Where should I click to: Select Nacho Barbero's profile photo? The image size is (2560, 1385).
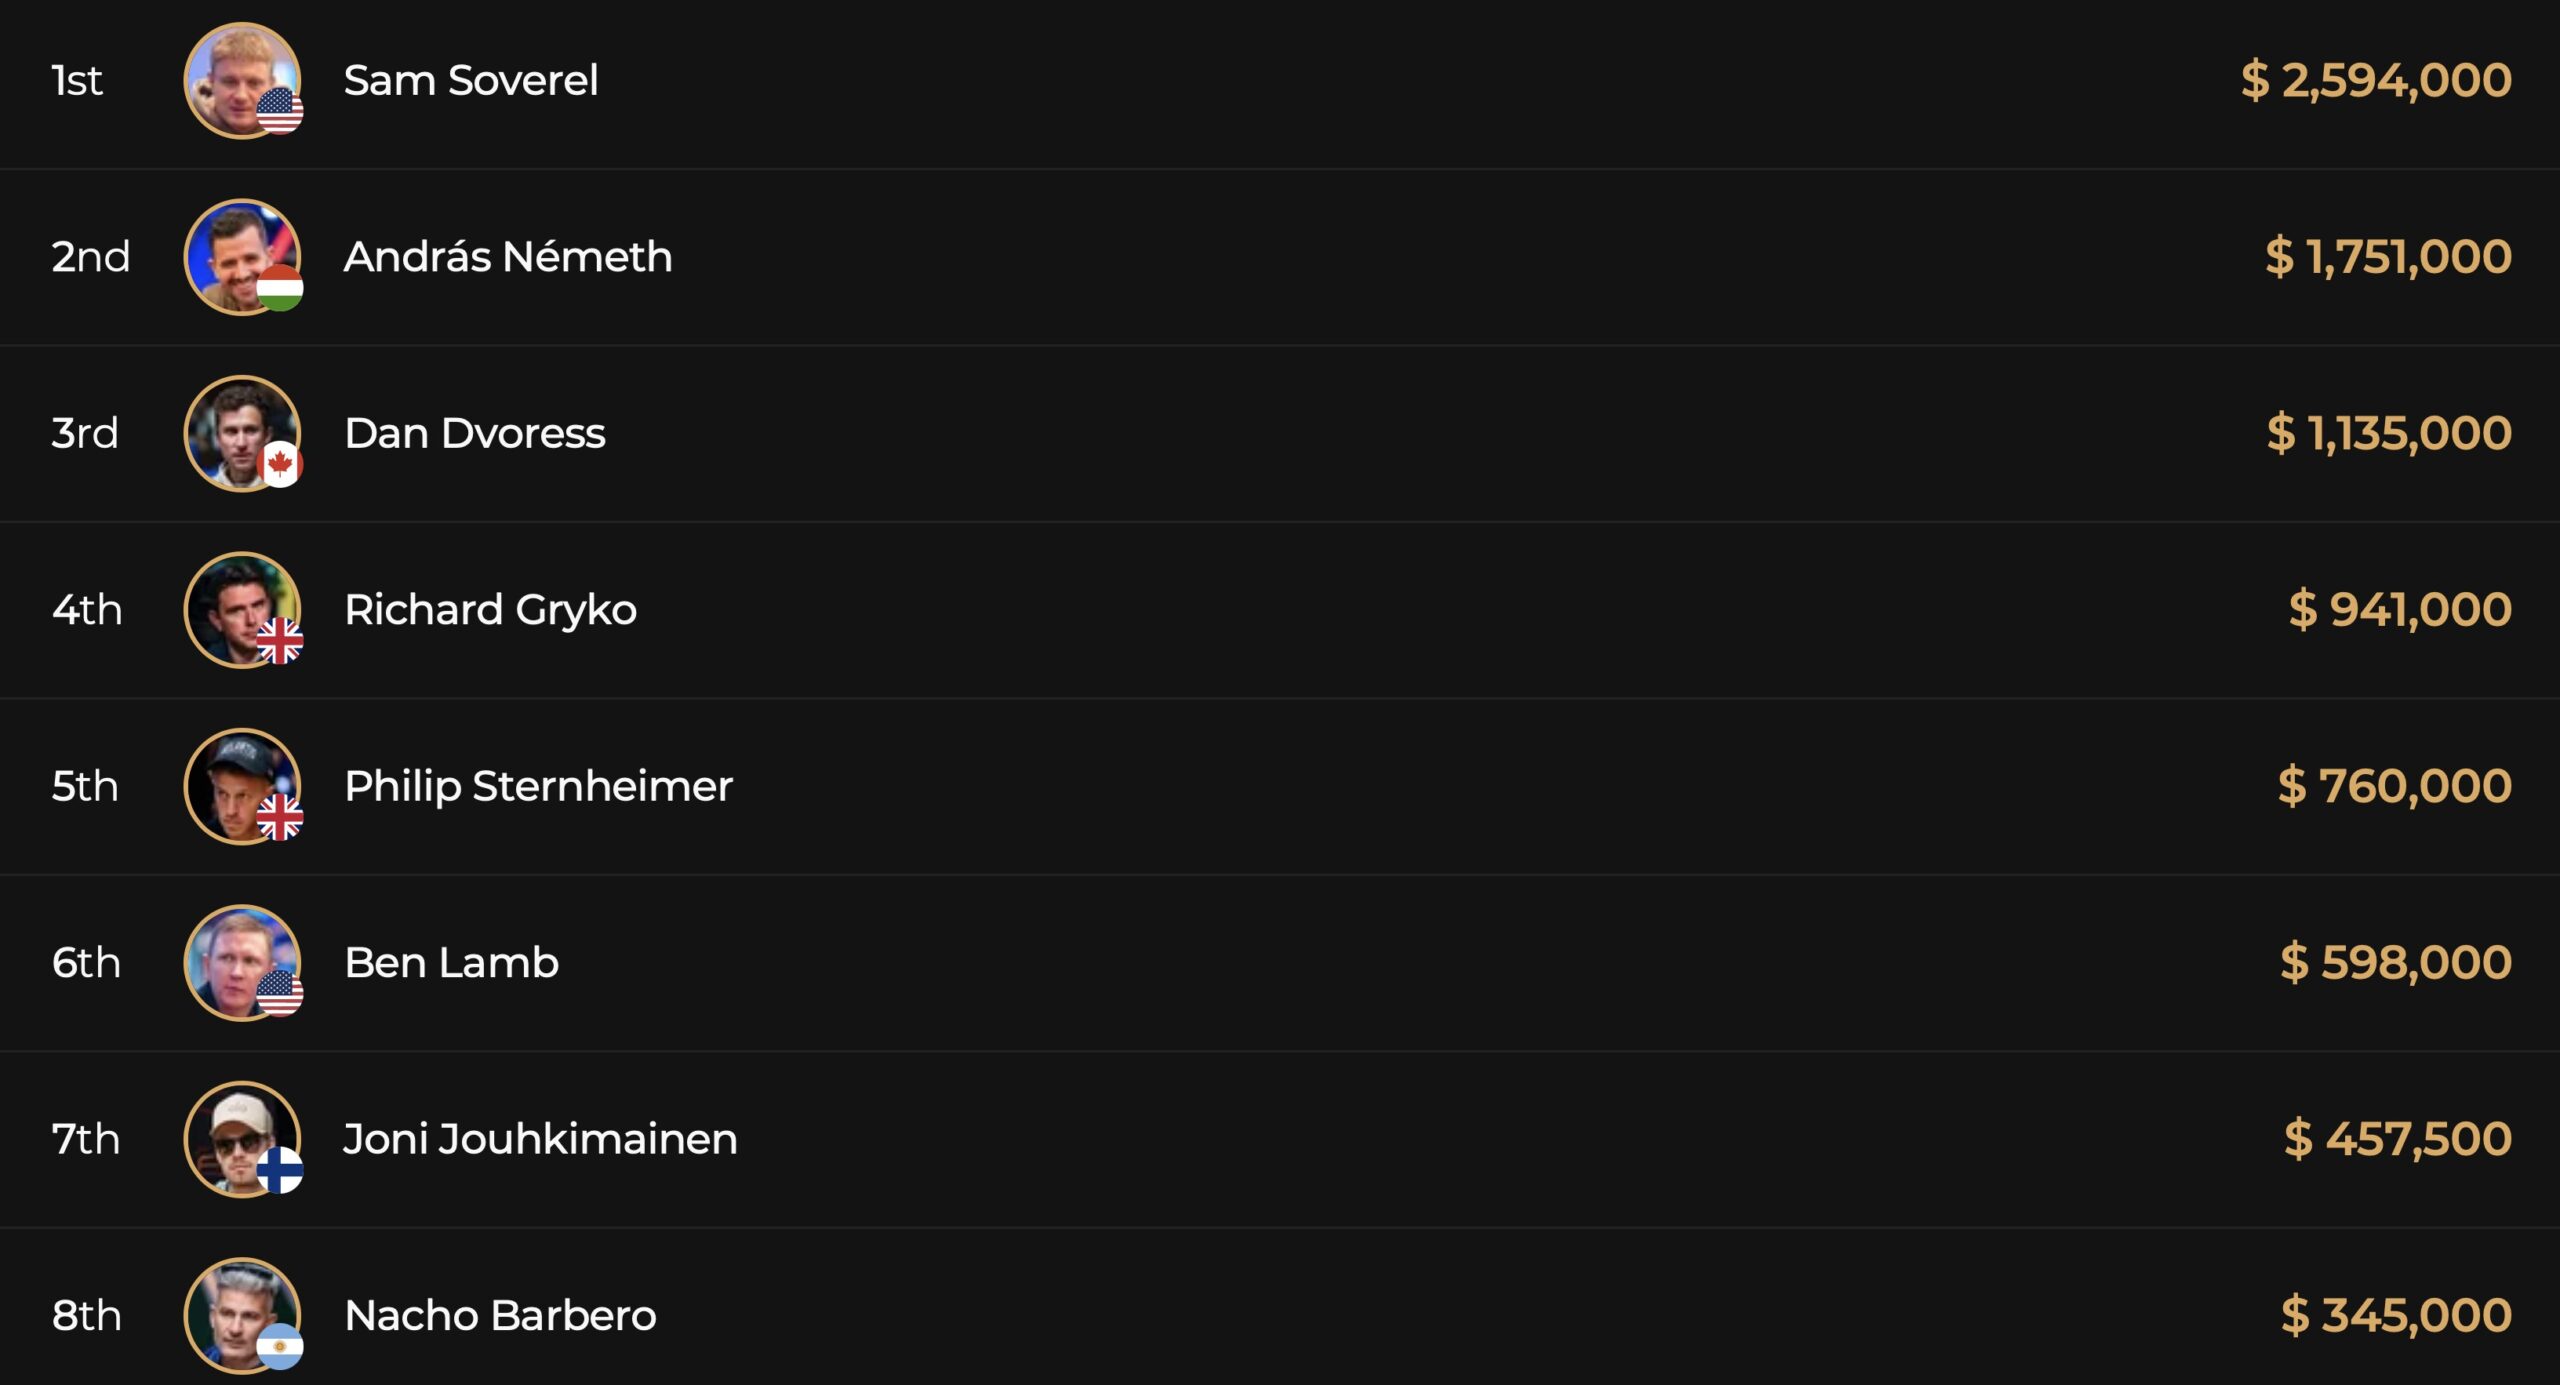[x=236, y=1309]
